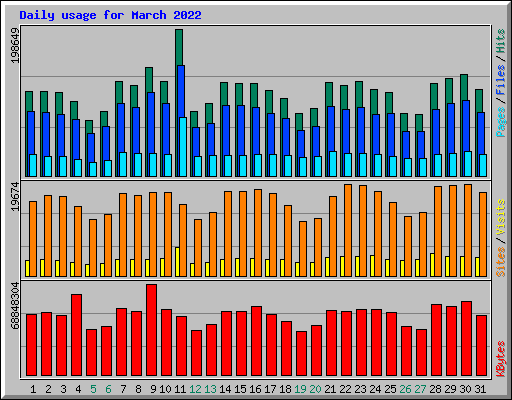Click the 'KBytes' legend label
512x400 pixels.
(501, 359)
